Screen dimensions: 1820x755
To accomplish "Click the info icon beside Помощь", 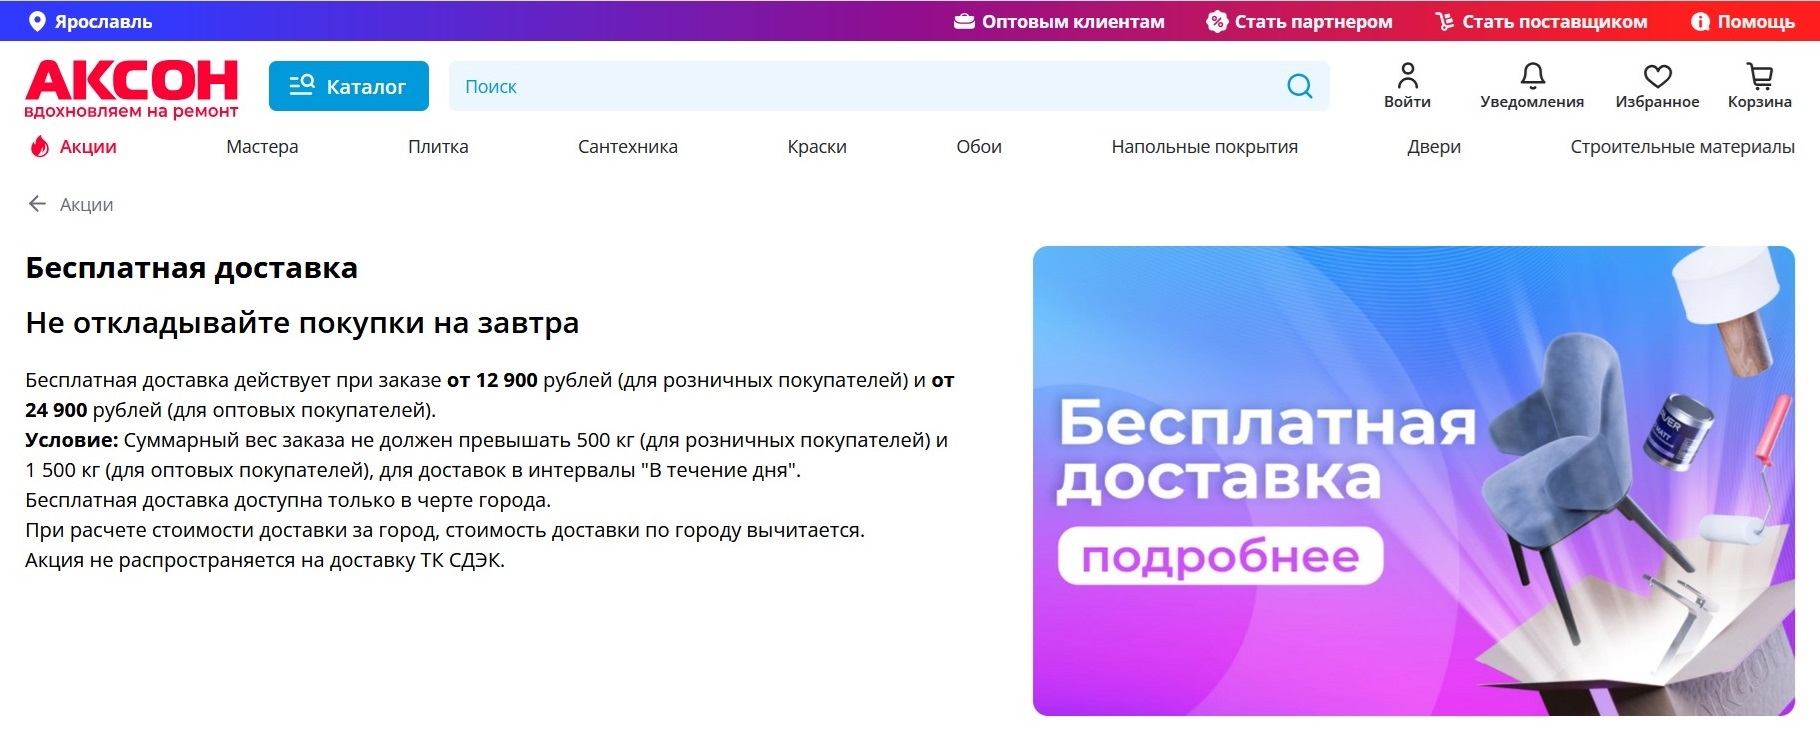I will pos(1700,21).
